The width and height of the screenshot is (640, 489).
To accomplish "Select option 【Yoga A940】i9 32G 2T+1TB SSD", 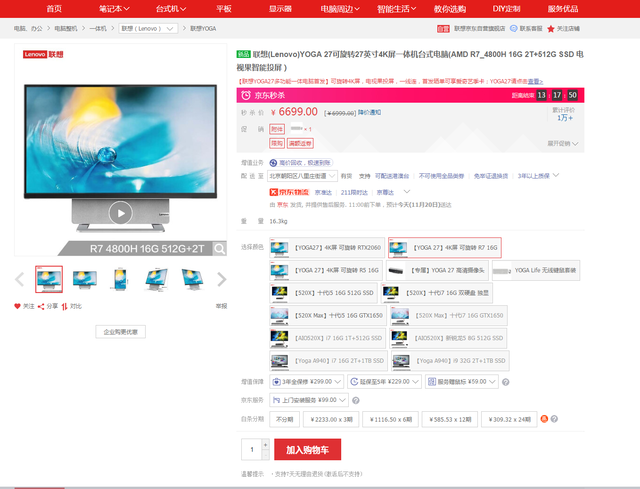I will (x=450, y=361).
